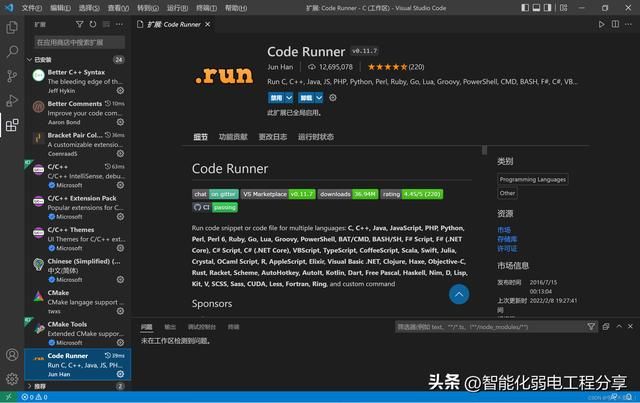This screenshot has height=403, width=640.
Task: Click the Programming Languages category tag
Action: pos(532,179)
